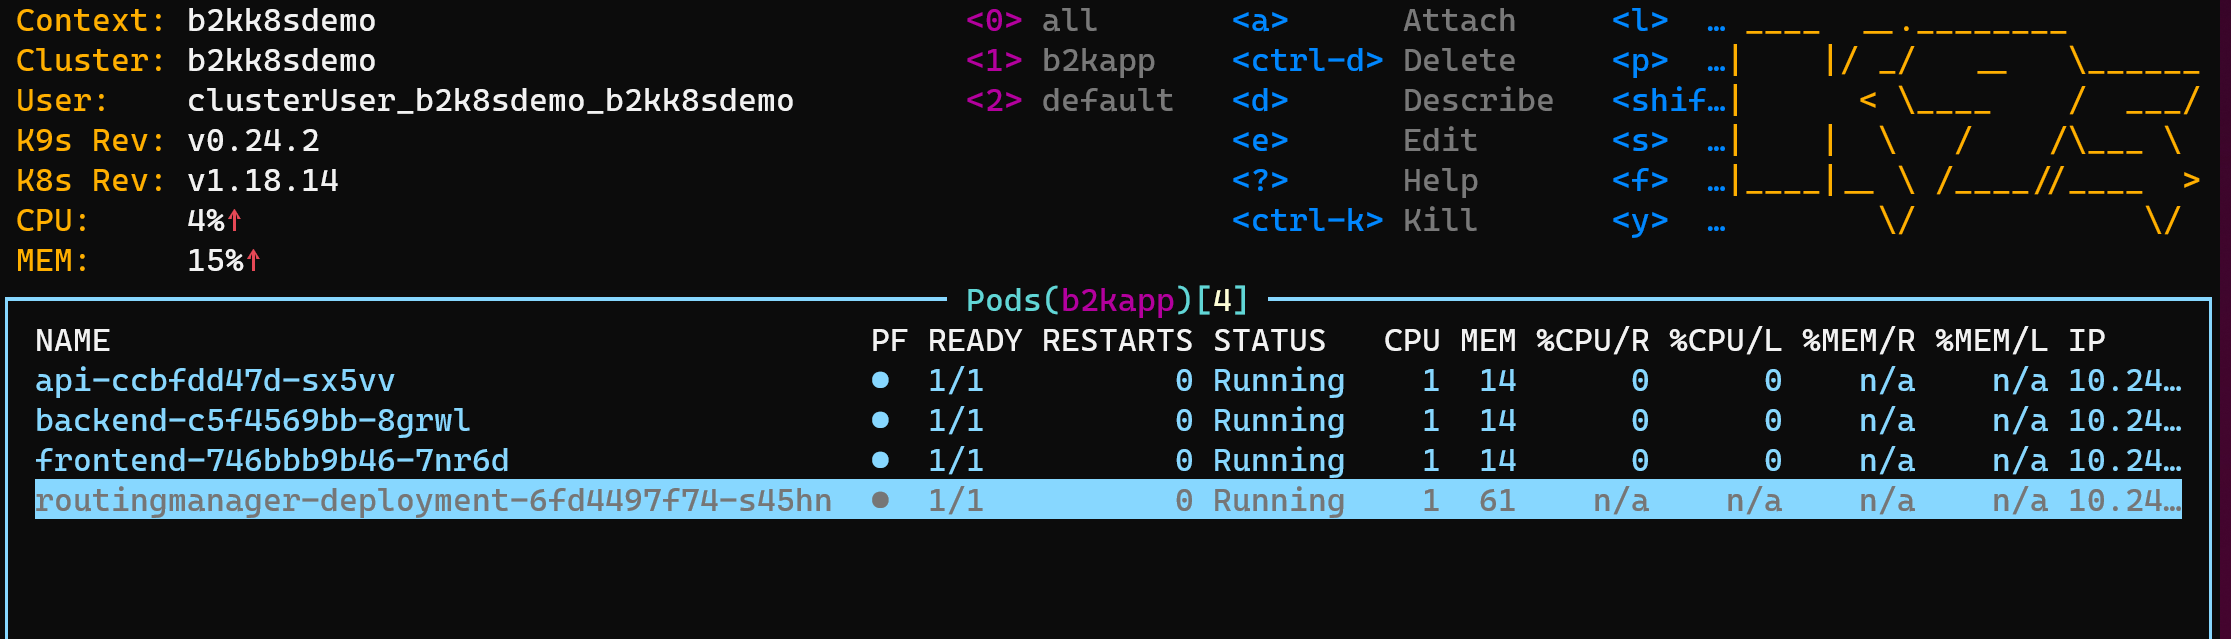Viewport: 2231px width, 639px height.
Task: Sort pods by the NAME column header
Action: pos(73,341)
